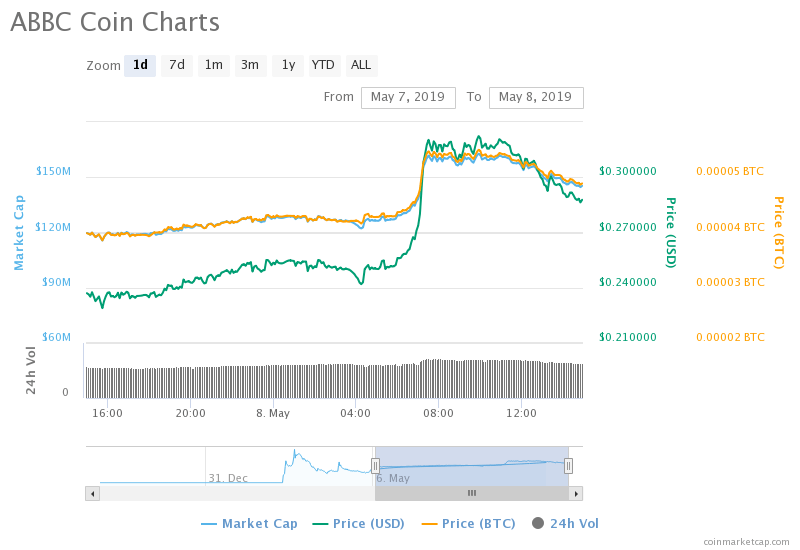Screen dimensions: 800x550
Task: Click the scrollbar right arrow
Action: [x=577, y=493]
